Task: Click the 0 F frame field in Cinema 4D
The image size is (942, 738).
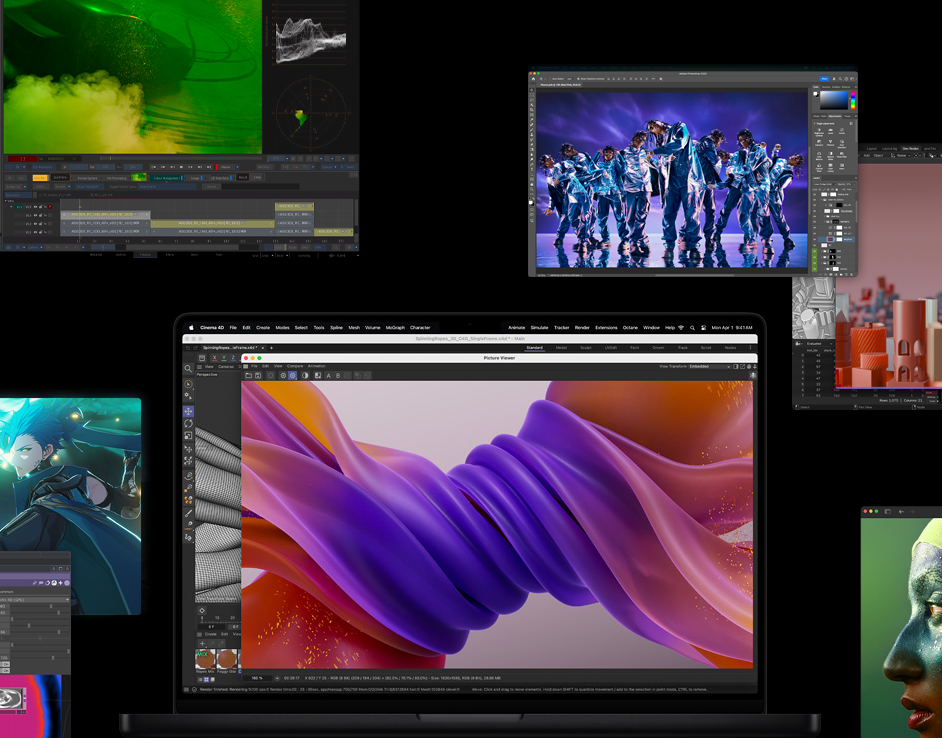Action: pos(211,627)
